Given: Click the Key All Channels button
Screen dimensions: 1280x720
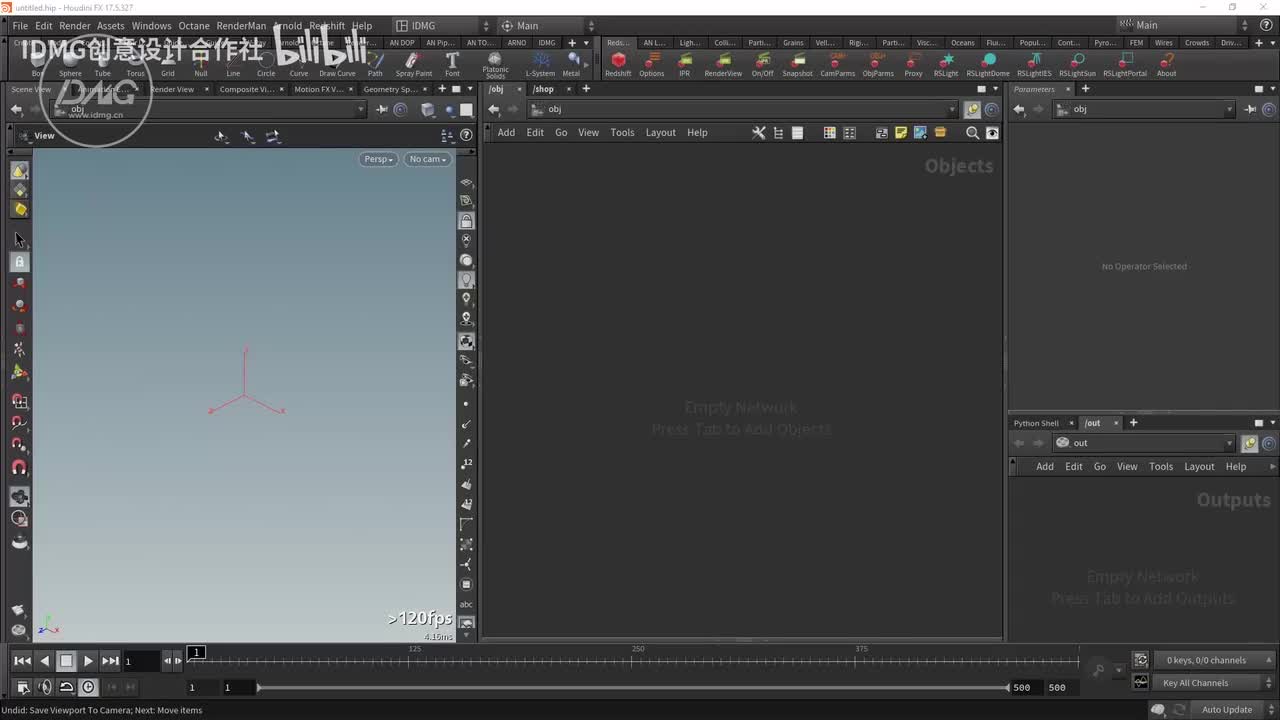Looking at the screenshot, I should (1195, 683).
